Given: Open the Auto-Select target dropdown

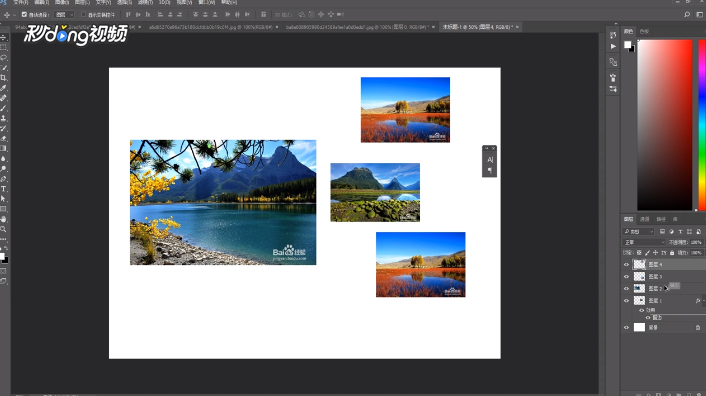Looking at the screenshot, I should click(64, 14).
